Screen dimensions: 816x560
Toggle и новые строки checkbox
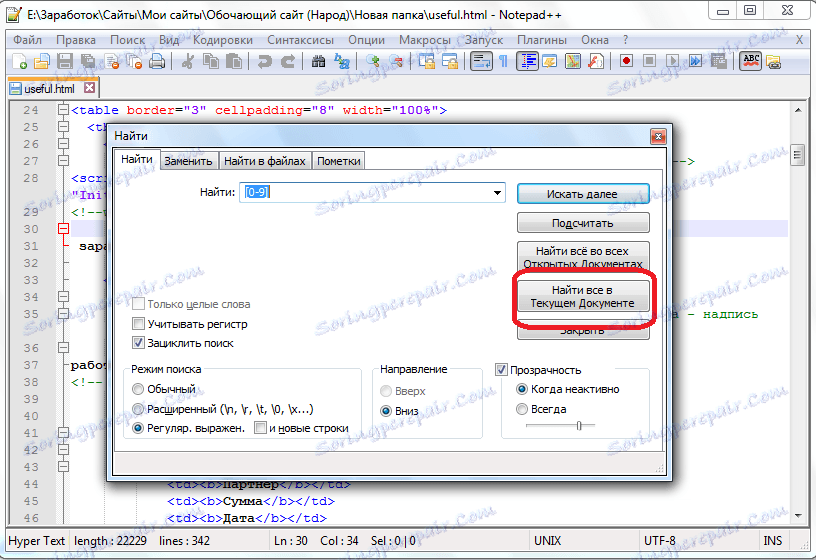[260, 428]
